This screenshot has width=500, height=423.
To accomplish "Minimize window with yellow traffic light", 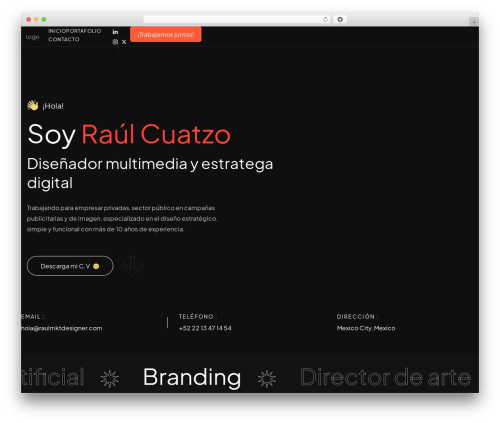I will pos(36,19).
